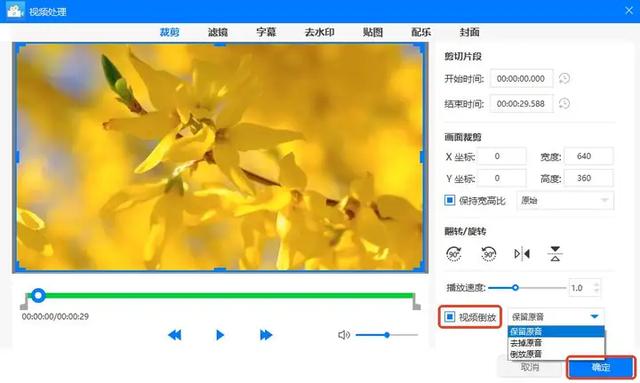Screen dimensions: 640x383
Task: Click the left trim marker on timeline
Action: click(x=24, y=303)
